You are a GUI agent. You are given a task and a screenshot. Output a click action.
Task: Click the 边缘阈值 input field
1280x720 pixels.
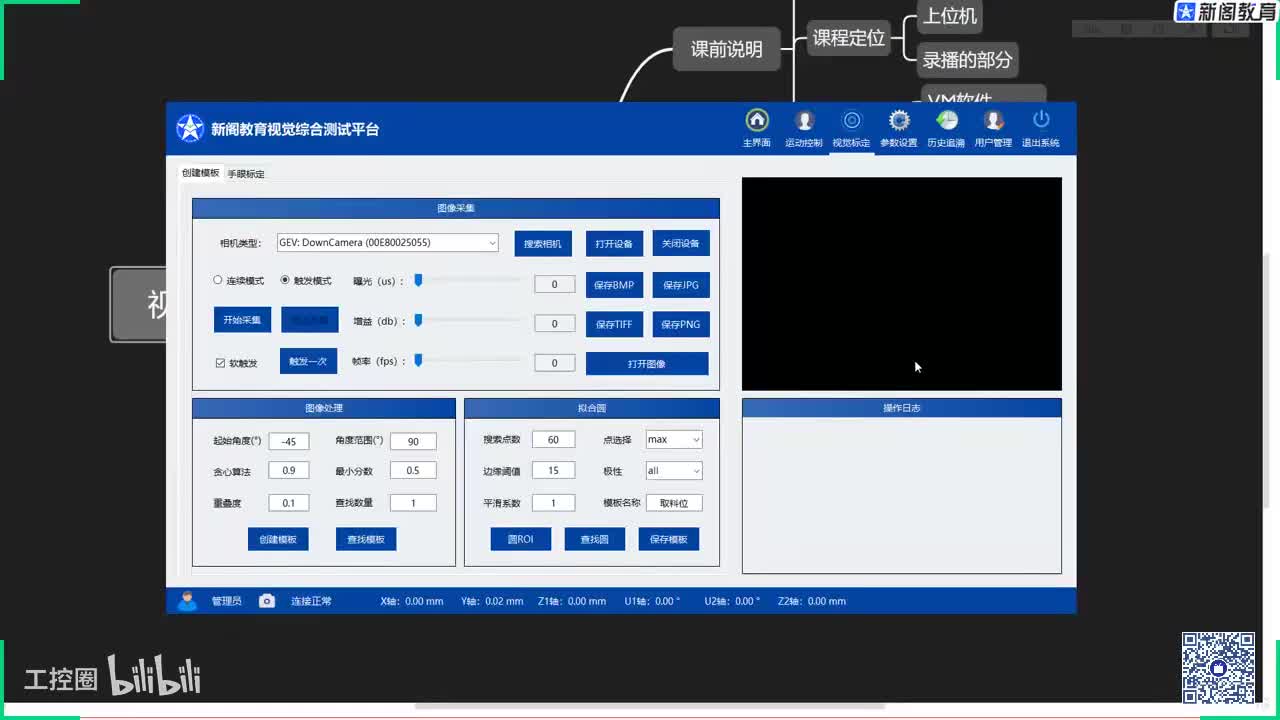pos(554,470)
